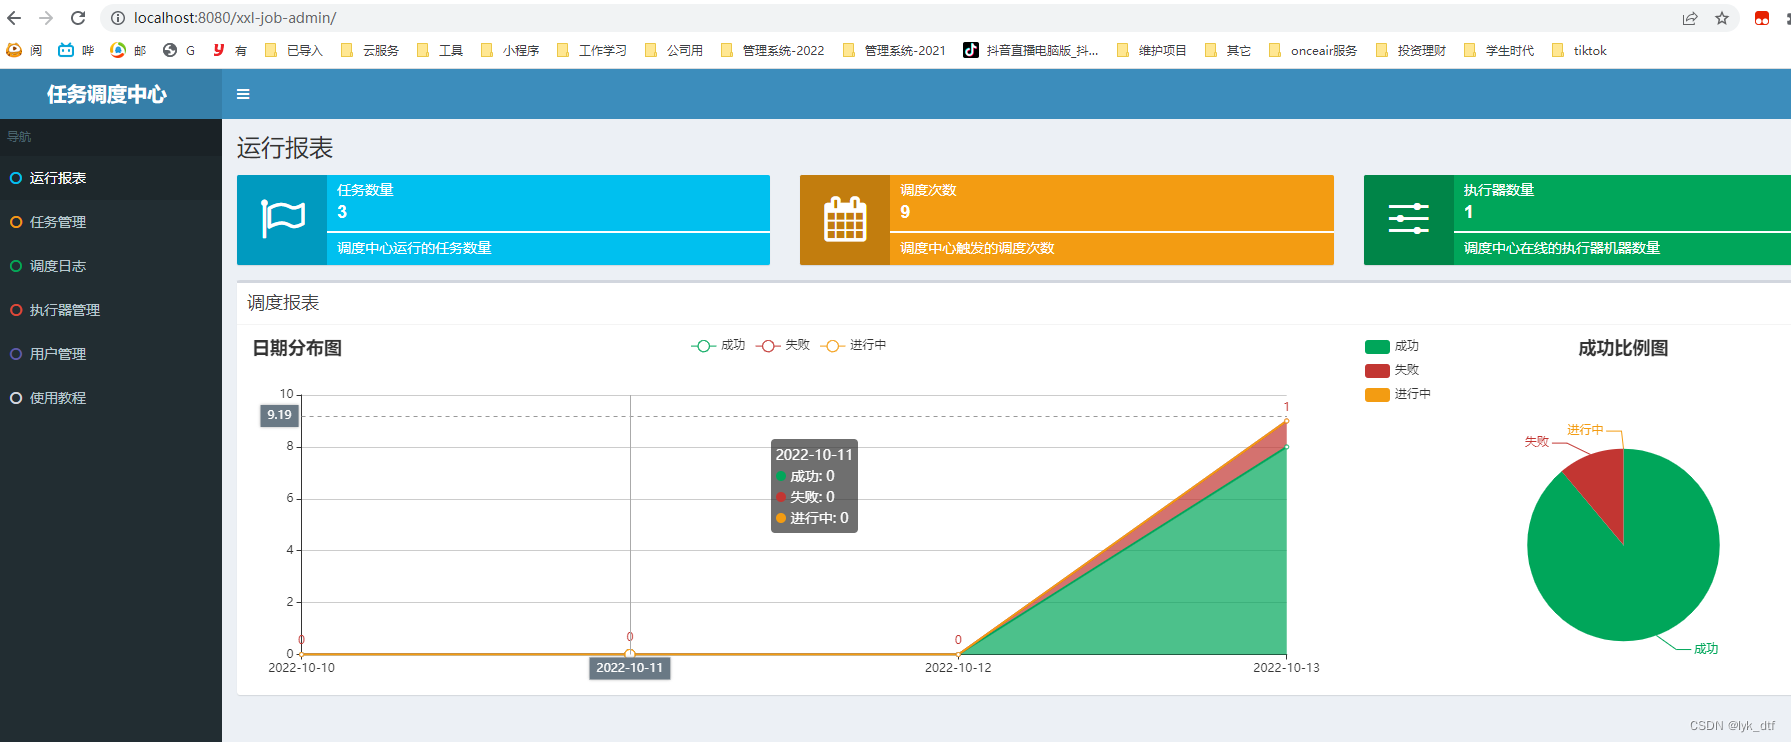
Task: Open the onceair服务 bookmark folder
Action: click(x=1313, y=50)
